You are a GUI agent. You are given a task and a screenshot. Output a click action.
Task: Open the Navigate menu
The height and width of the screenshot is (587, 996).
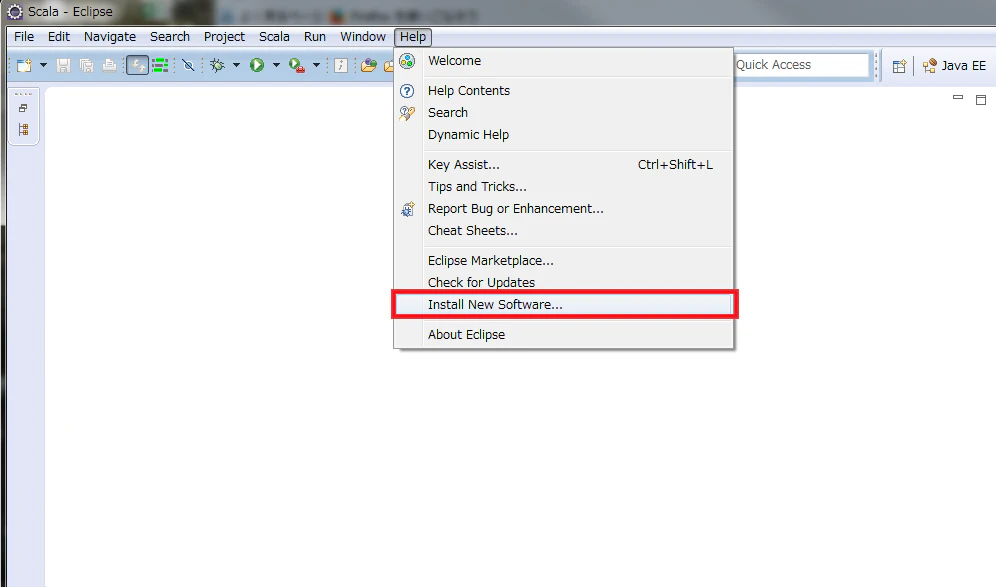[110, 37]
